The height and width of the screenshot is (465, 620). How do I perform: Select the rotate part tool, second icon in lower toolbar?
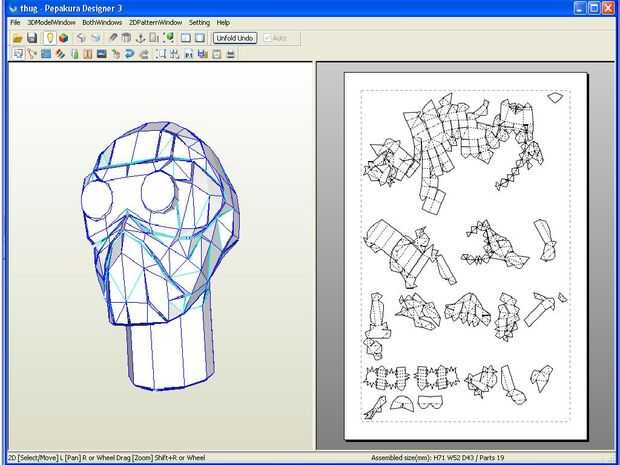(x=32, y=53)
